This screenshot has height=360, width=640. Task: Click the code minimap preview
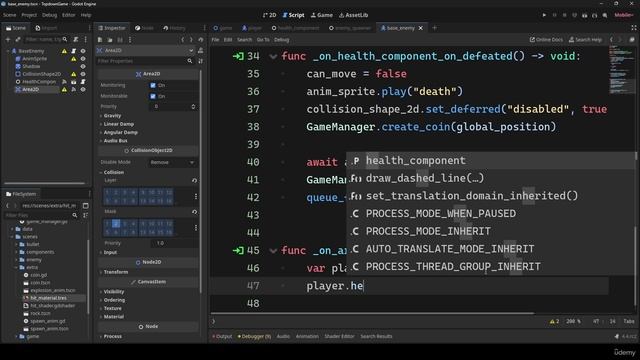click(x=621, y=69)
